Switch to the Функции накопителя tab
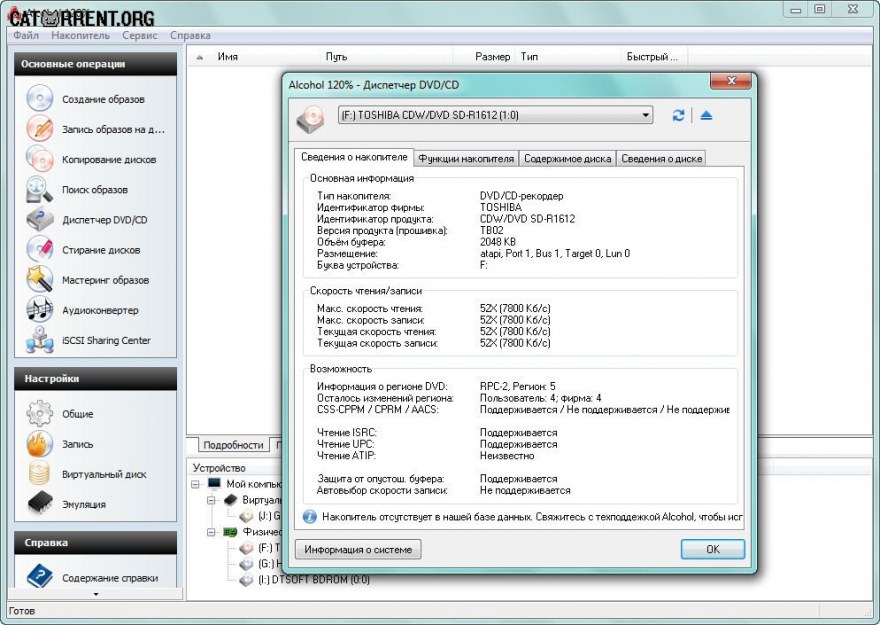 click(466, 159)
